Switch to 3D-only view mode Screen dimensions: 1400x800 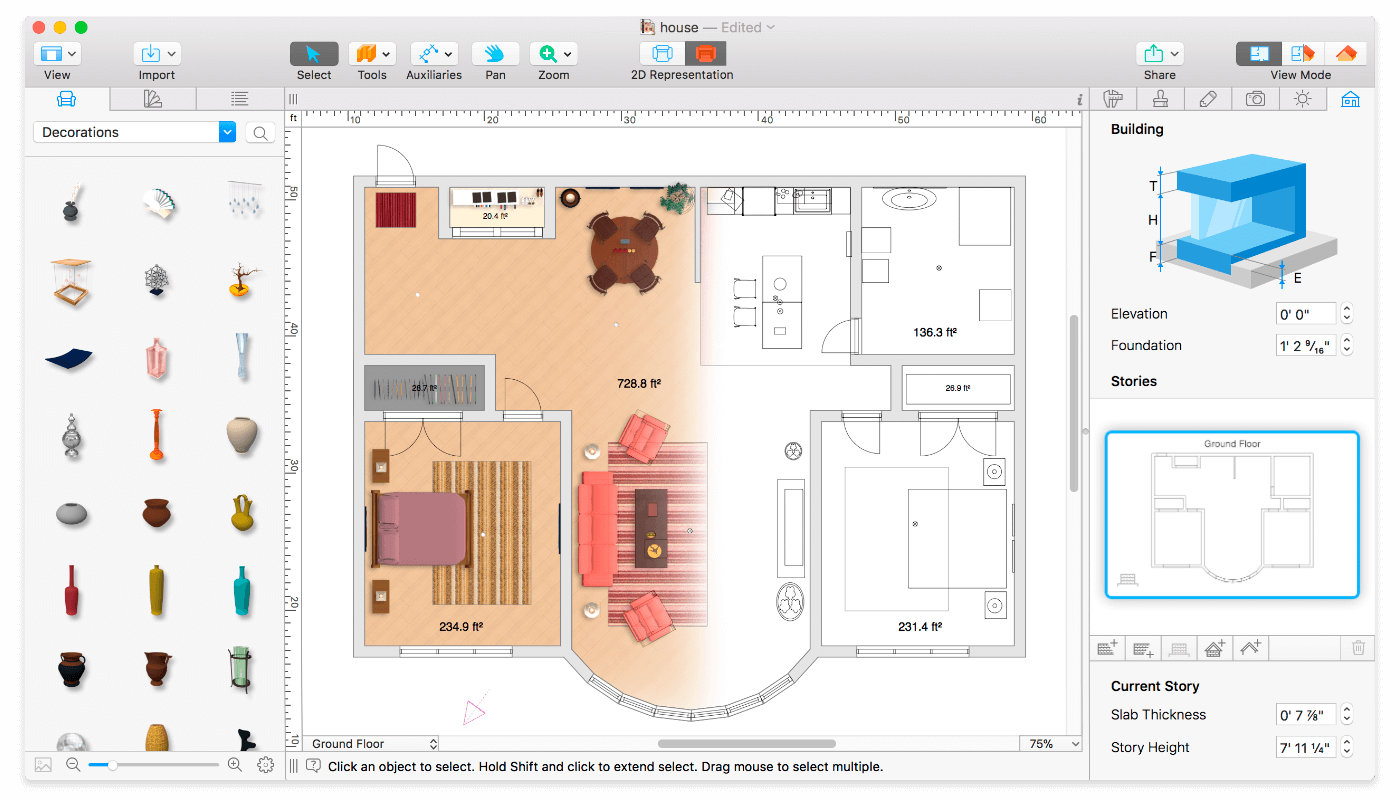coord(1345,54)
